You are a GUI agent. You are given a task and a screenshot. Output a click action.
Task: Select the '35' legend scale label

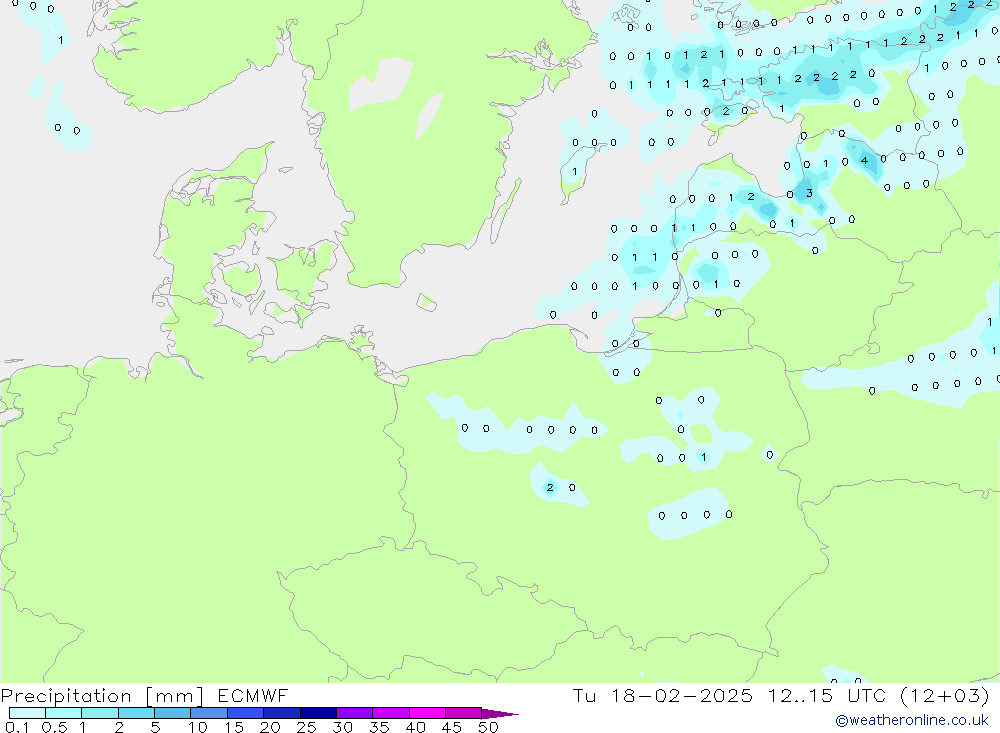coord(379,727)
